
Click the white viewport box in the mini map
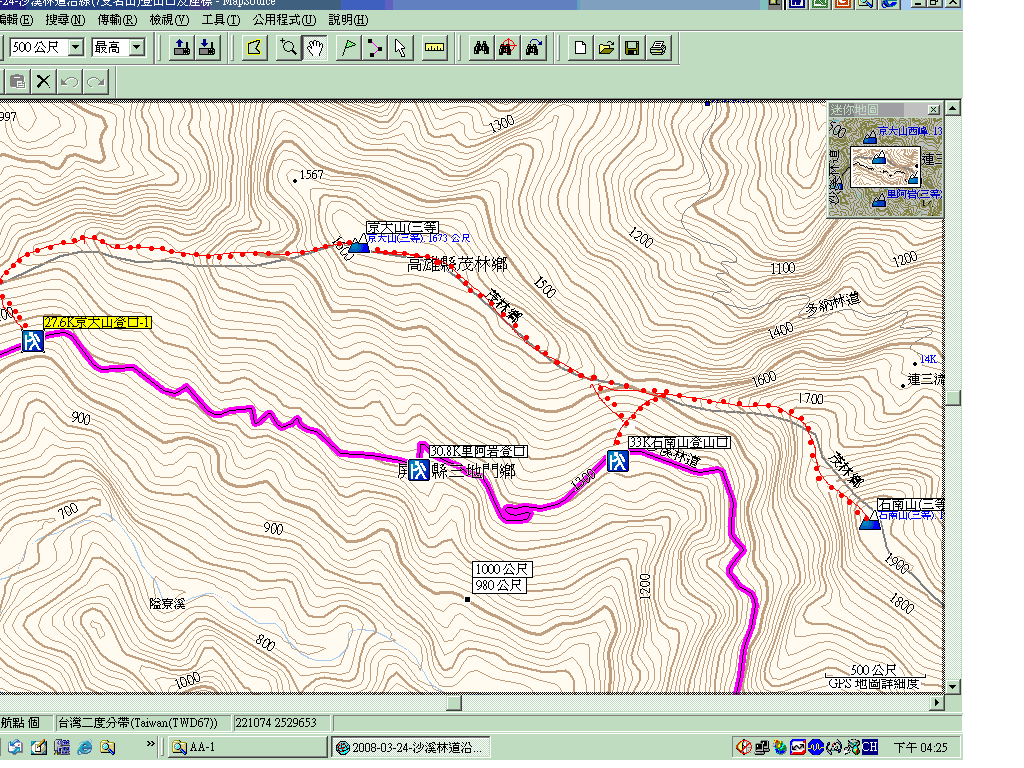click(x=885, y=167)
